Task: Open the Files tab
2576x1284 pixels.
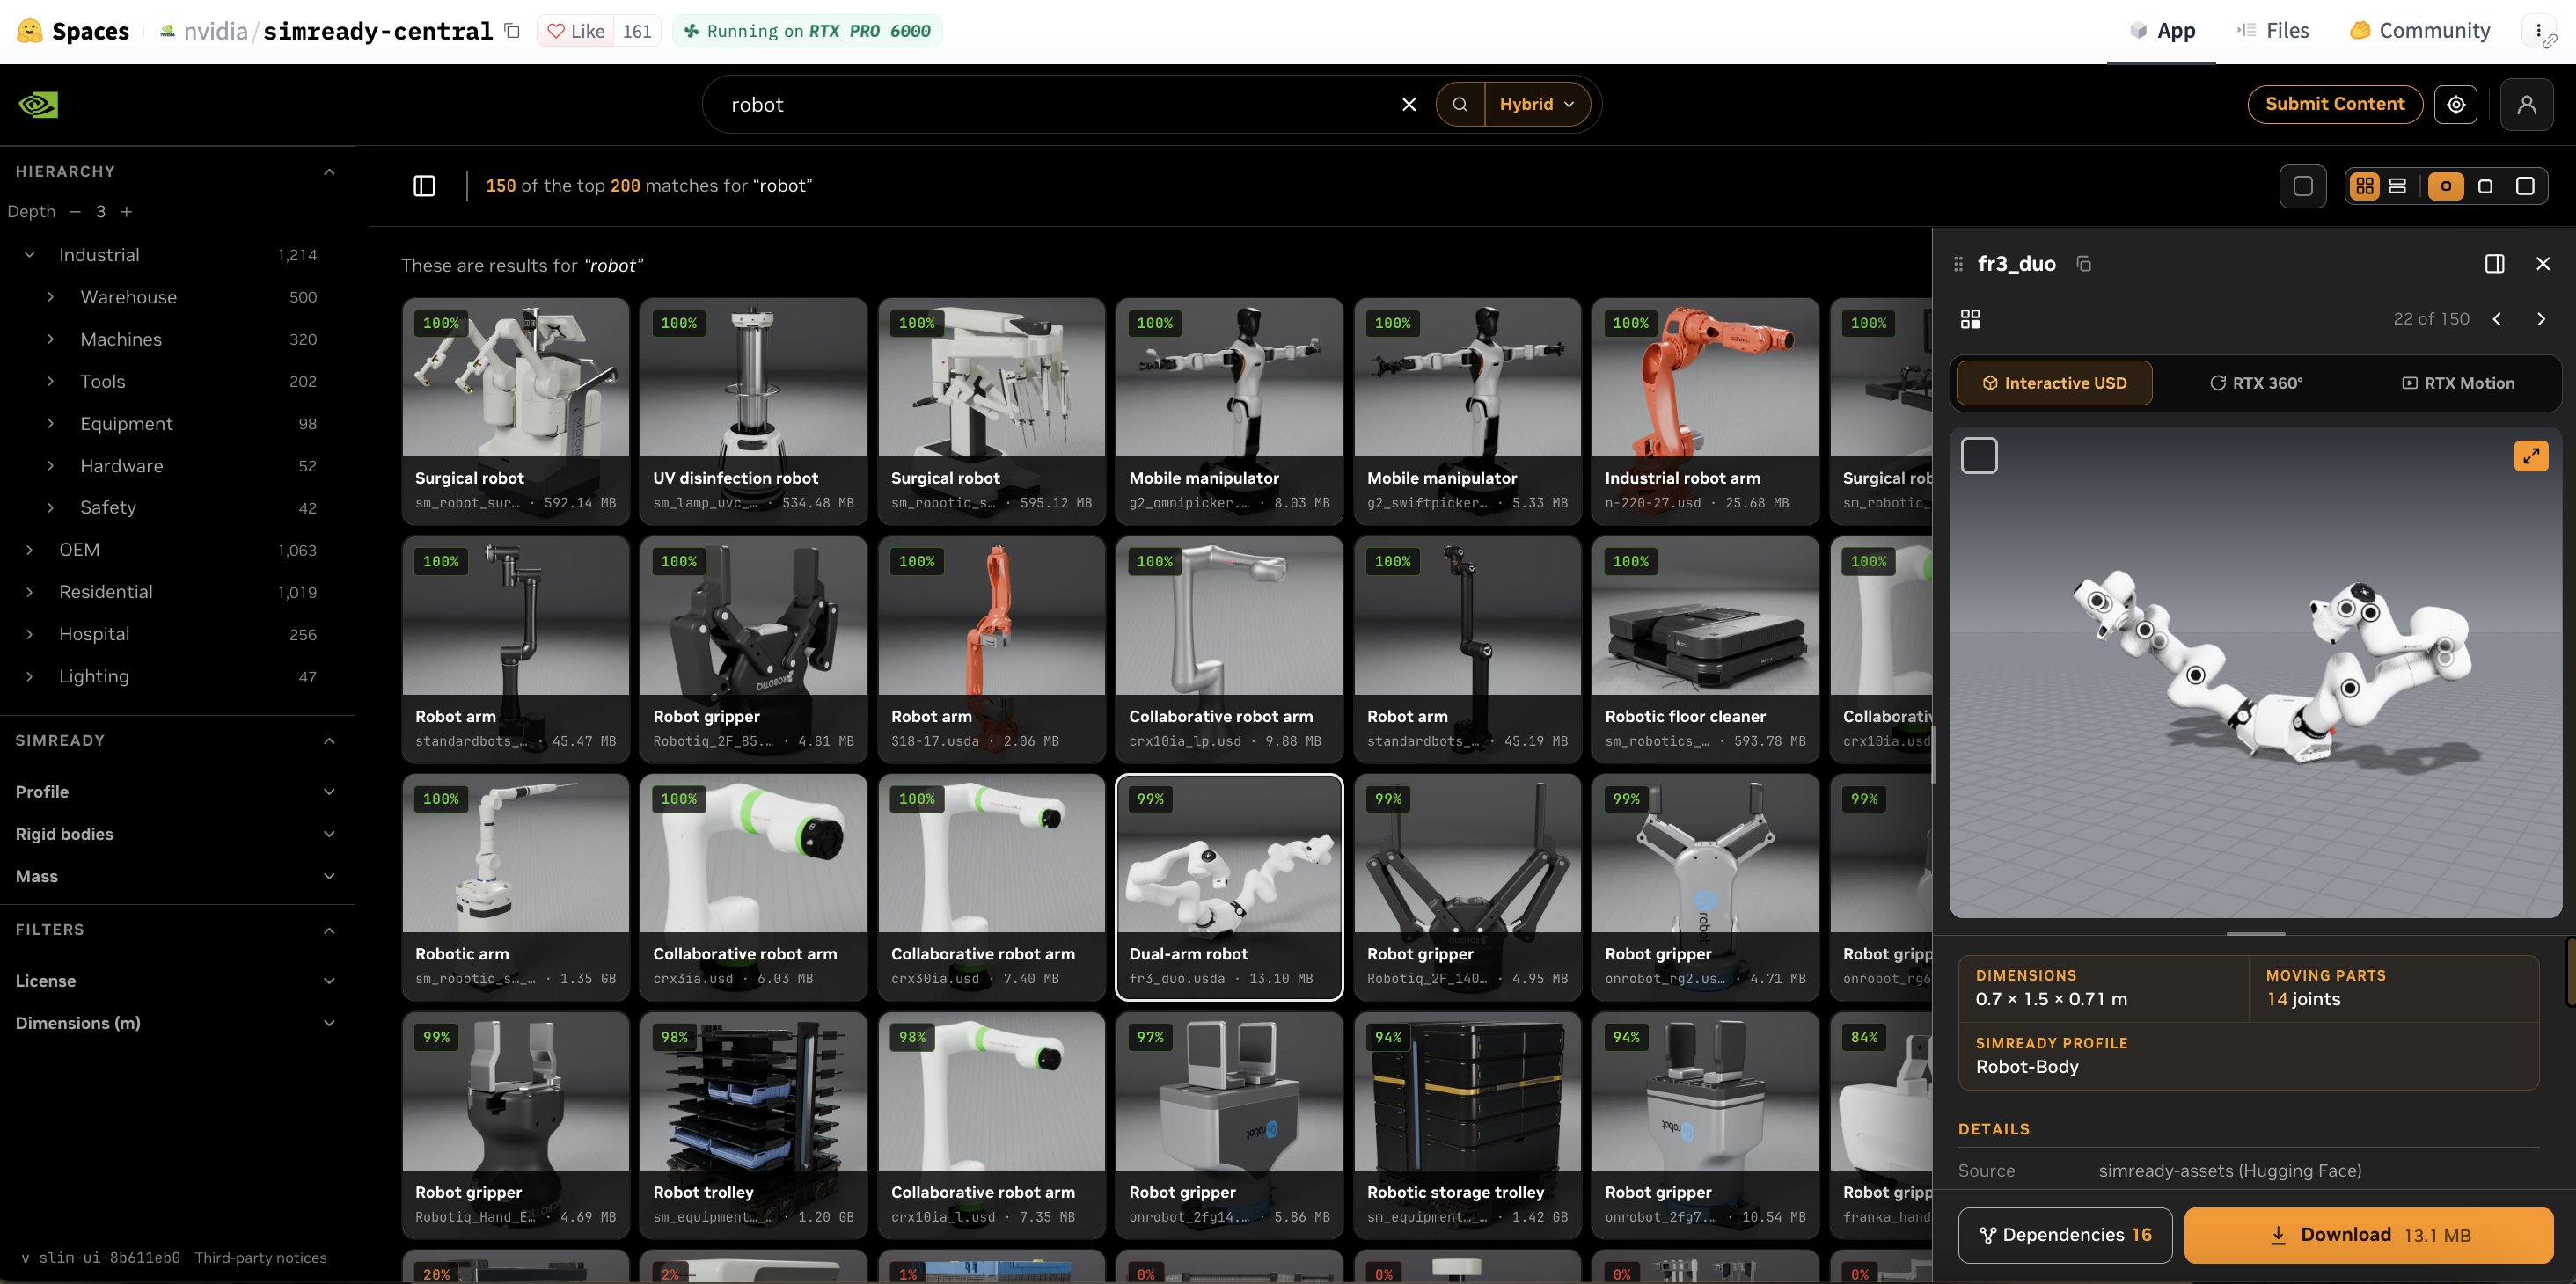Action: coord(2272,31)
